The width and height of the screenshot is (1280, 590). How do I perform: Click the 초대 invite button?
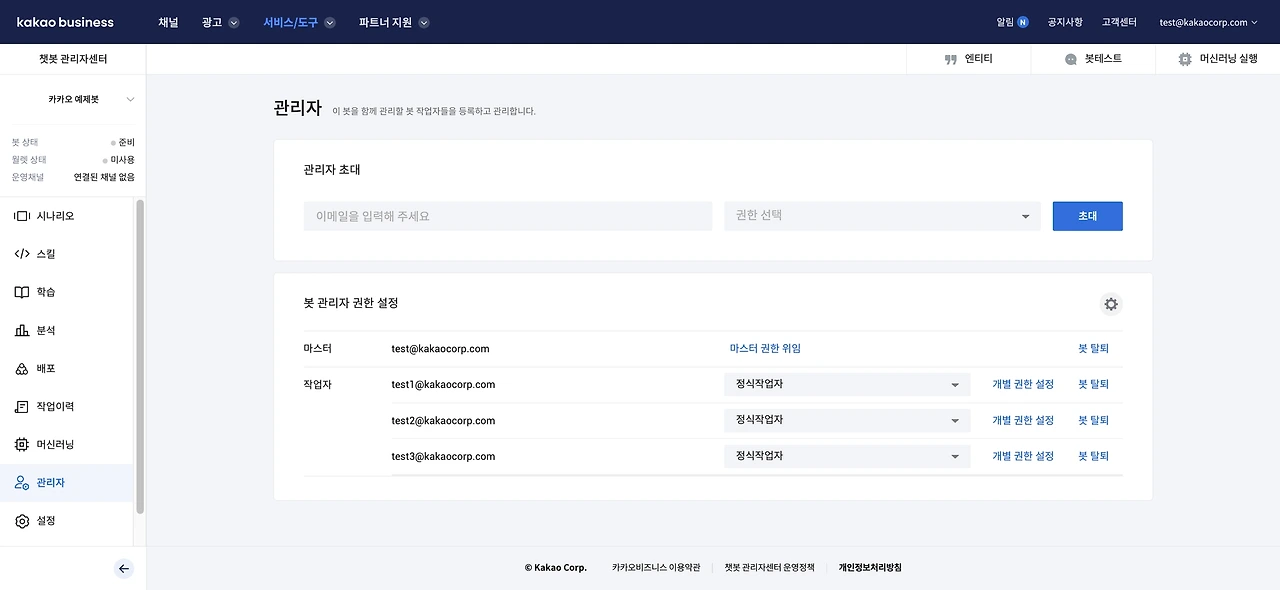click(1087, 216)
